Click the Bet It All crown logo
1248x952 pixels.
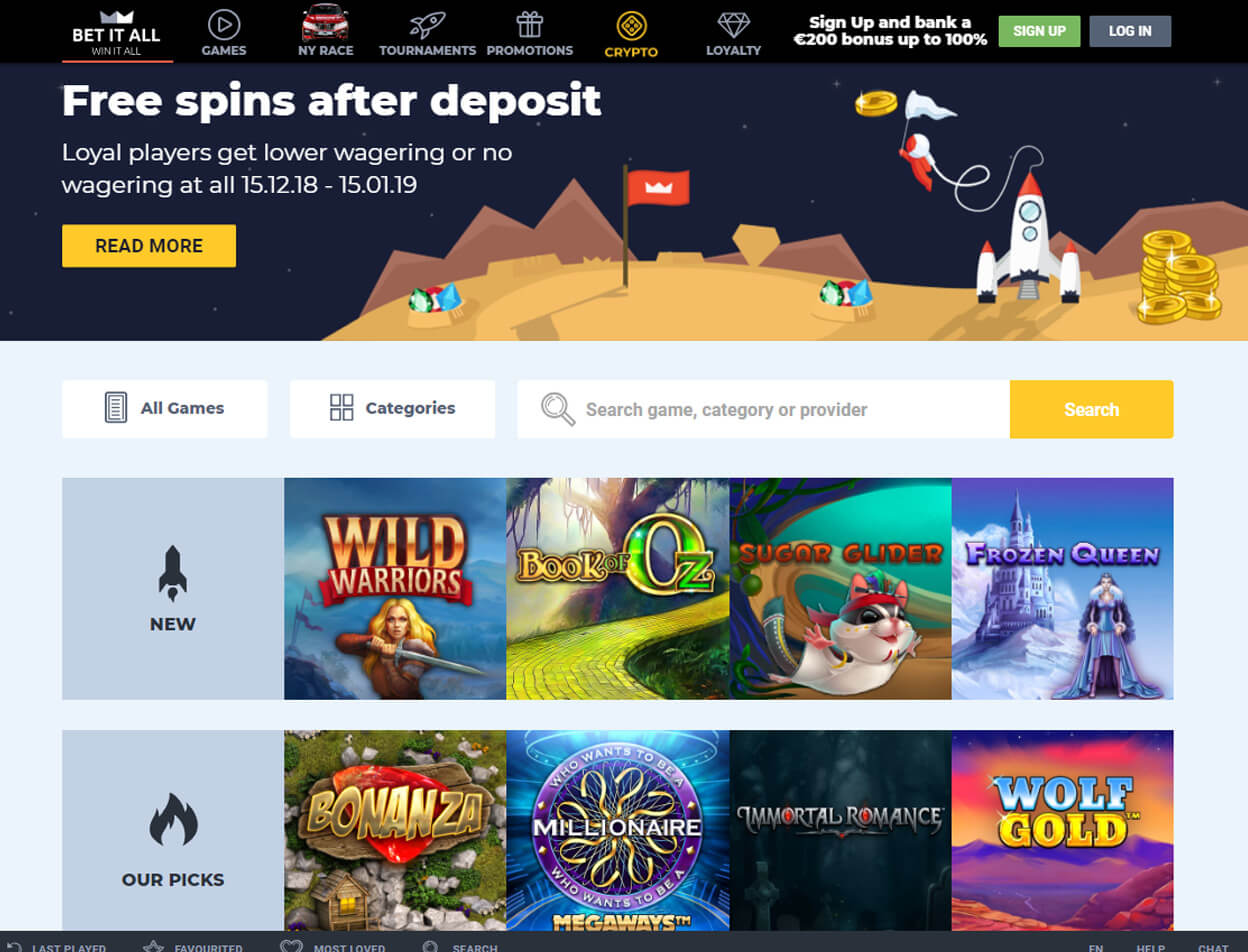[117, 17]
